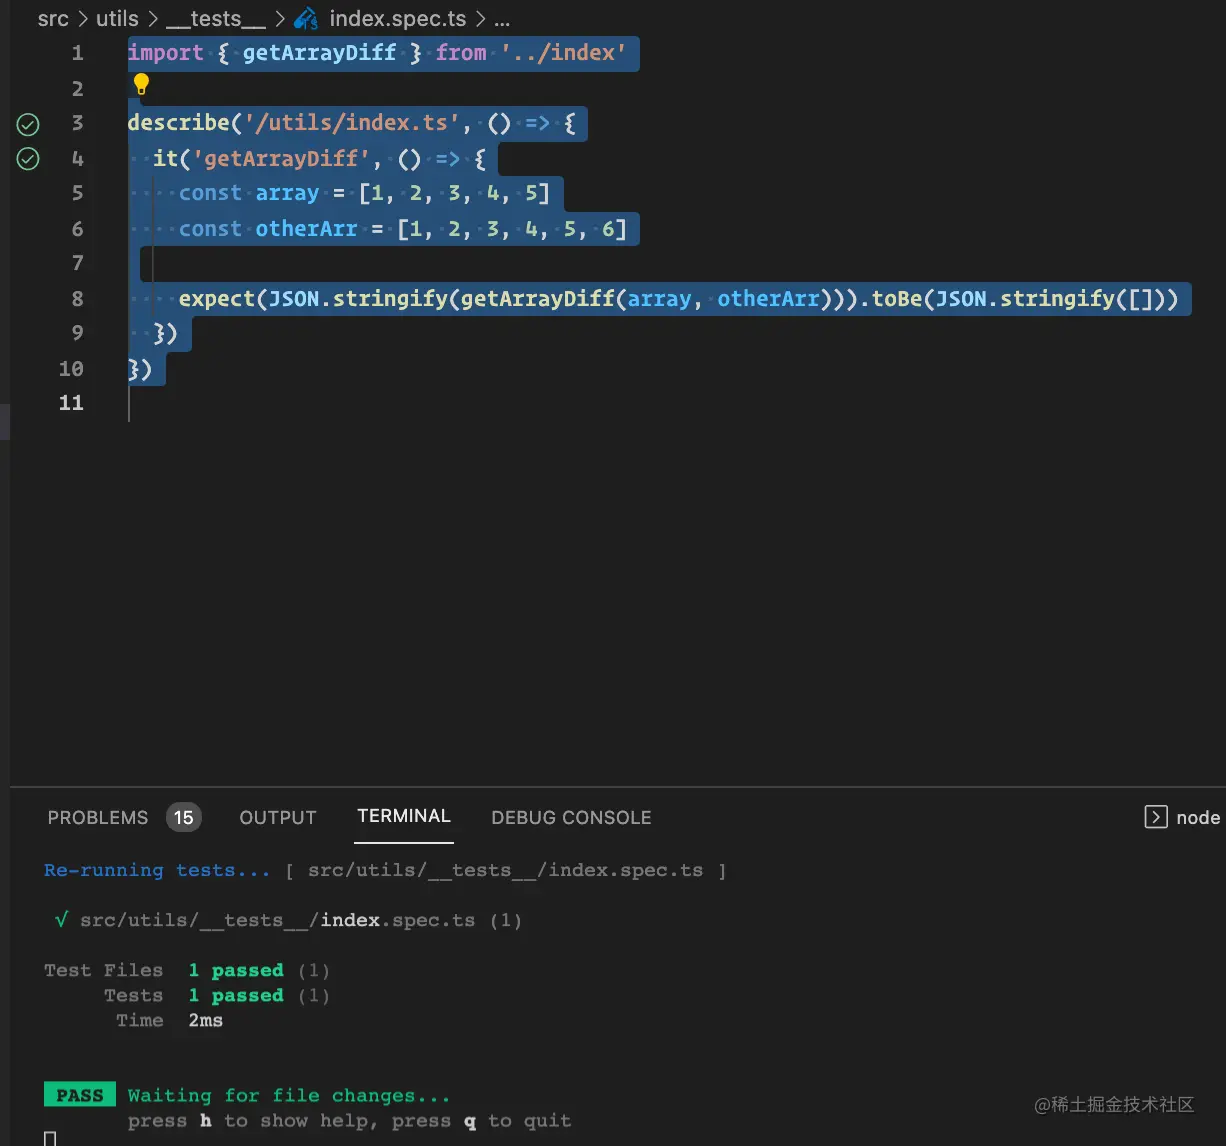
Task: Open the PROBLEMS tab
Action: [98, 818]
